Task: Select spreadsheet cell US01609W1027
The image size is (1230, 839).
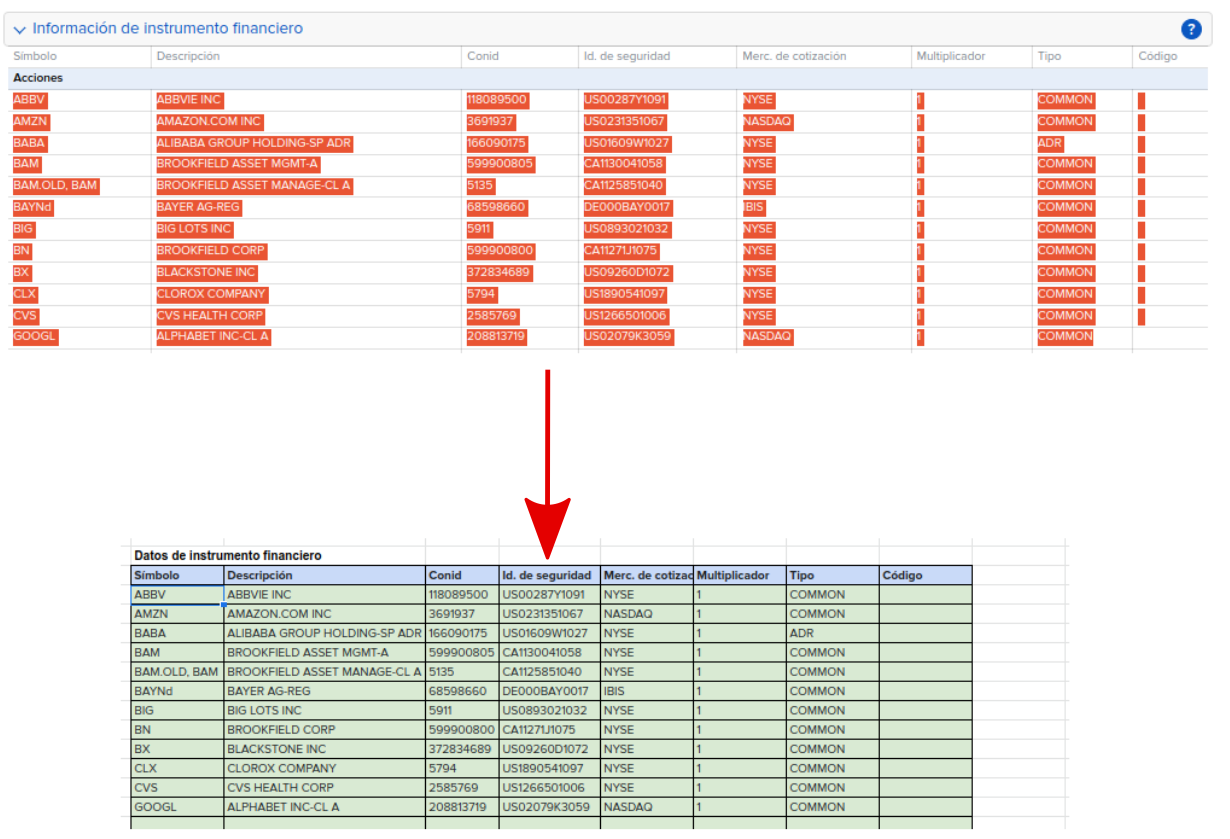Action: [550, 633]
